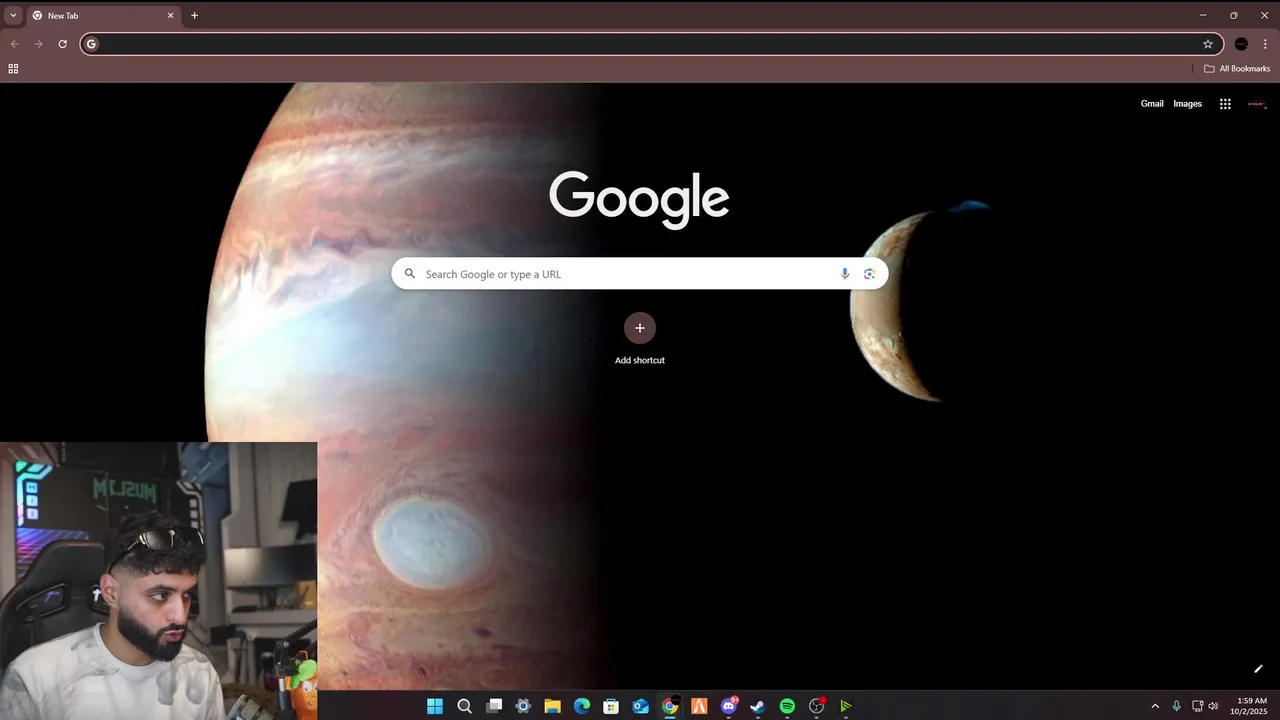Start voice search with microphone icon
The image size is (1280, 720).
point(845,274)
